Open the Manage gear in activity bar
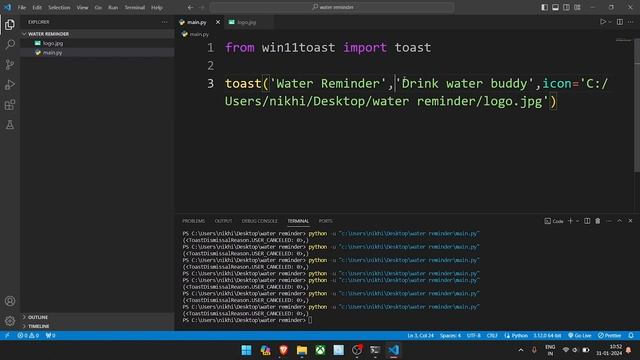Screen dimensions: 640x360 (10, 321)
